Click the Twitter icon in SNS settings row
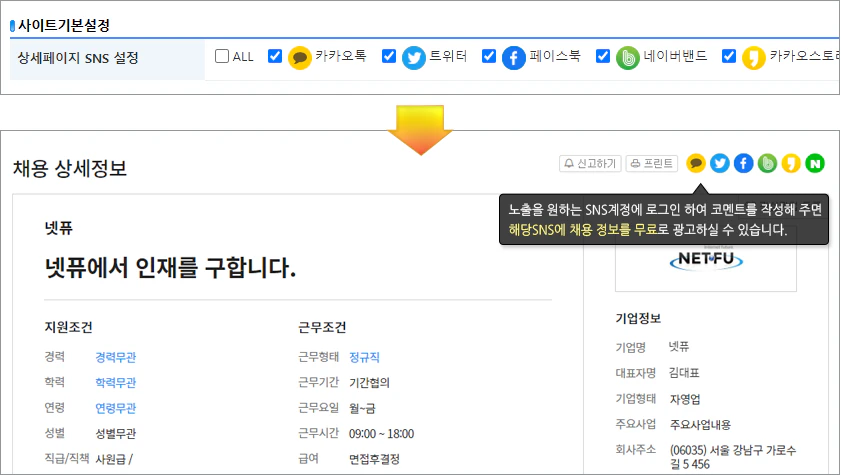 tap(414, 58)
